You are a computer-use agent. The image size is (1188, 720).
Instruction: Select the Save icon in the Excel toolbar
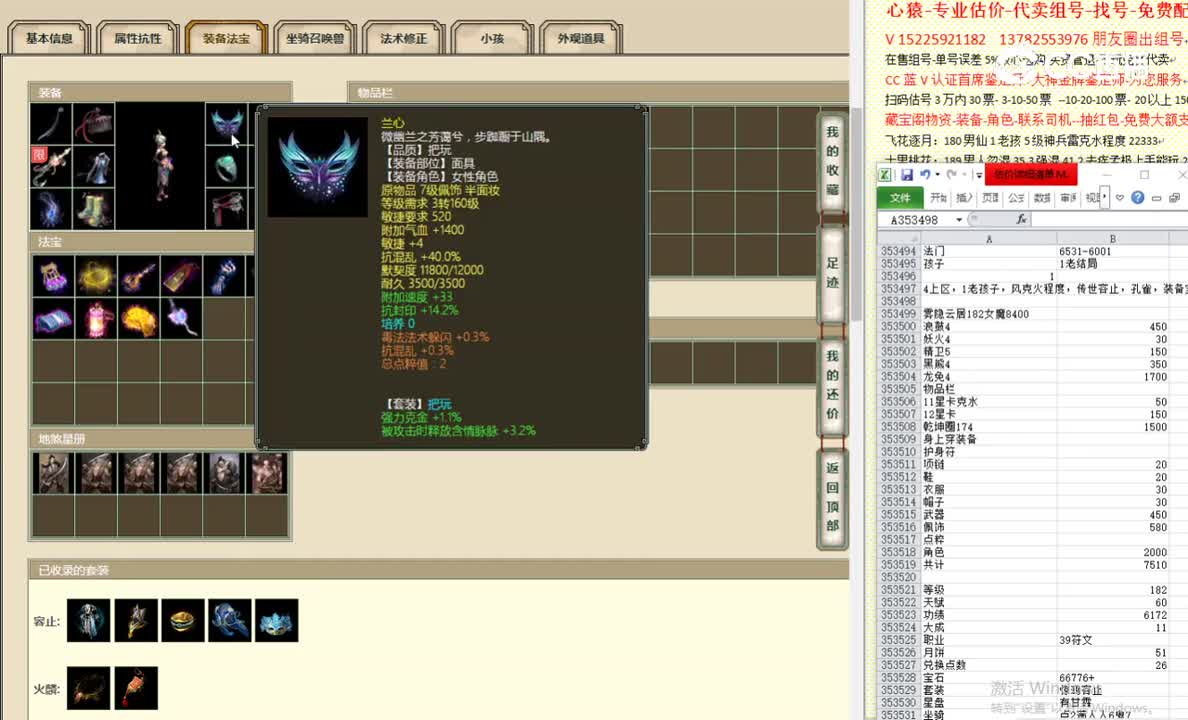tap(906, 175)
